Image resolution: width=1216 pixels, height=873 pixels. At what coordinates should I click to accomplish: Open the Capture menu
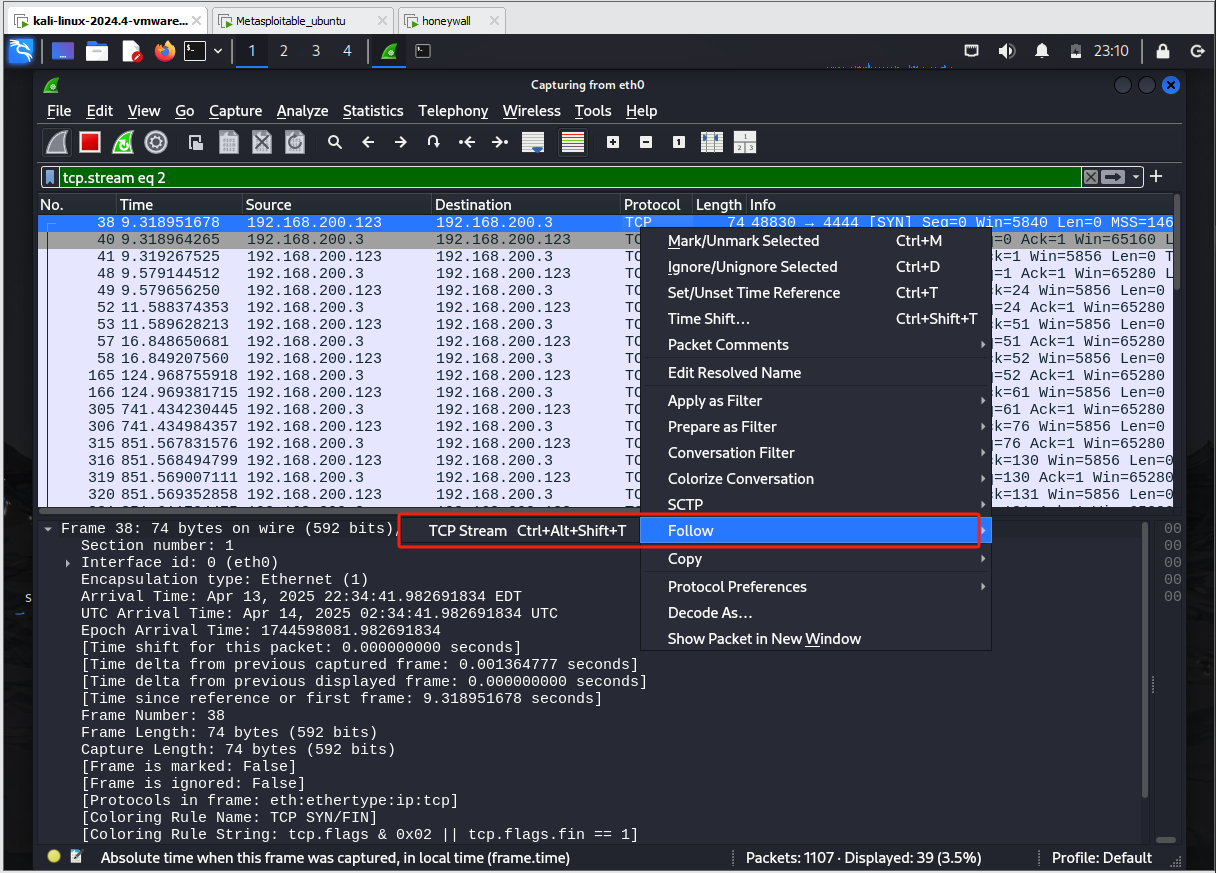point(235,111)
